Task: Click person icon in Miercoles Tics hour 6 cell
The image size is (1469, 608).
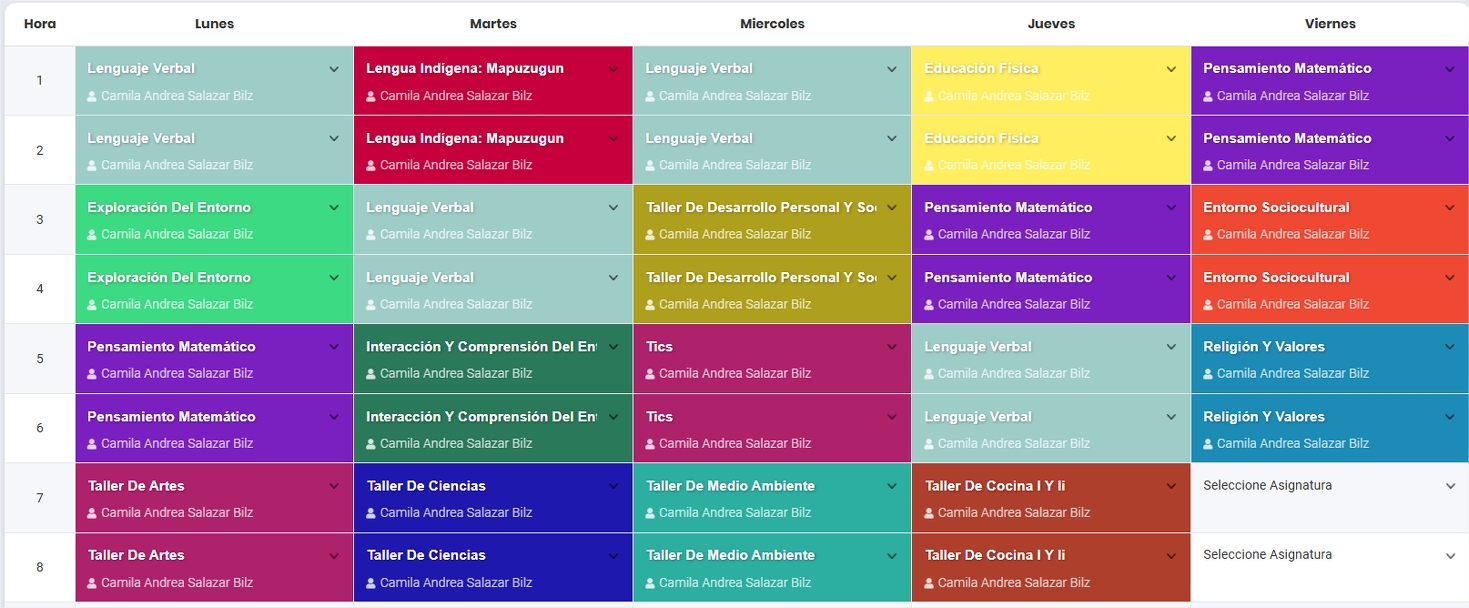Action: point(650,444)
